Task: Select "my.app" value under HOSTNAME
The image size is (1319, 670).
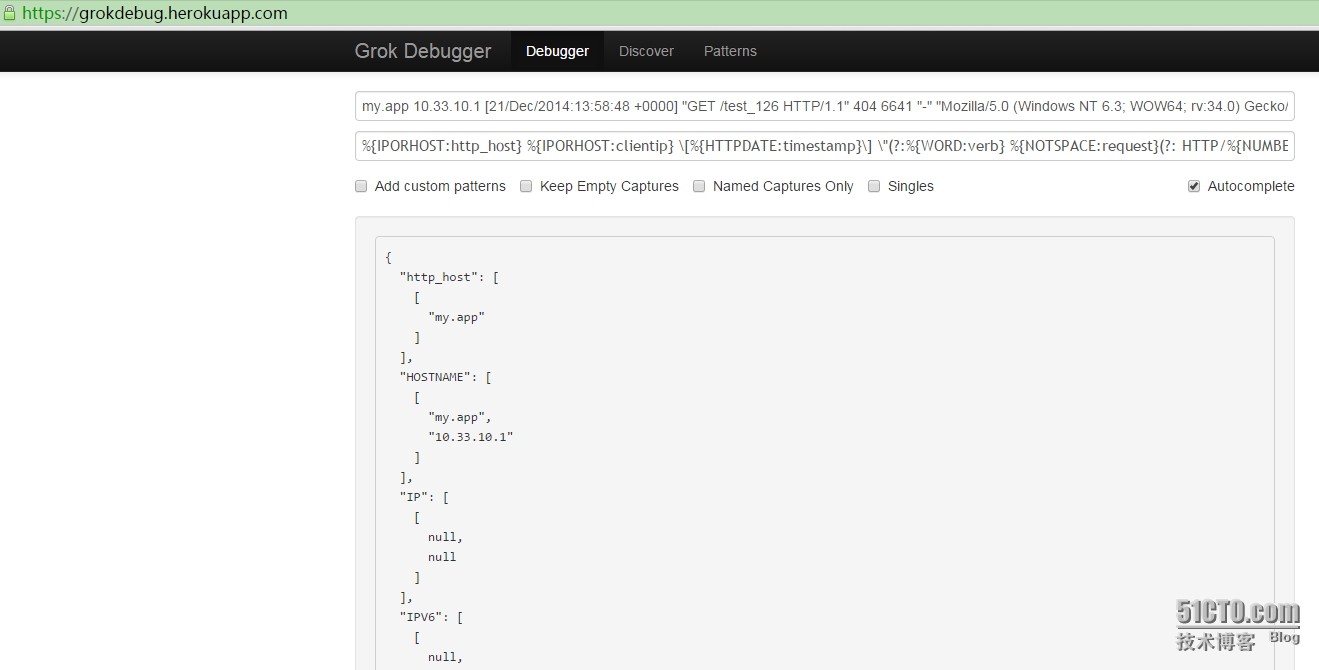Action: [459, 417]
